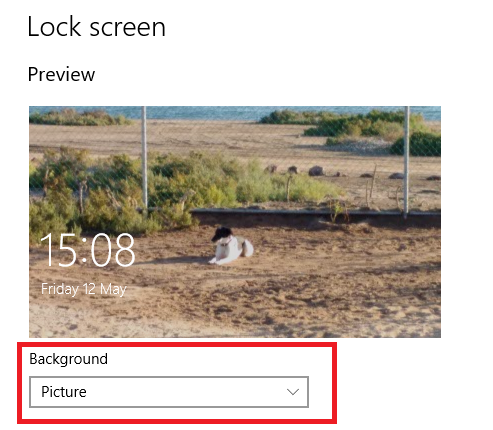This screenshot has width=493, height=430.
Task: Click the chevron arrow in Background combo box
Action: tap(293, 392)
